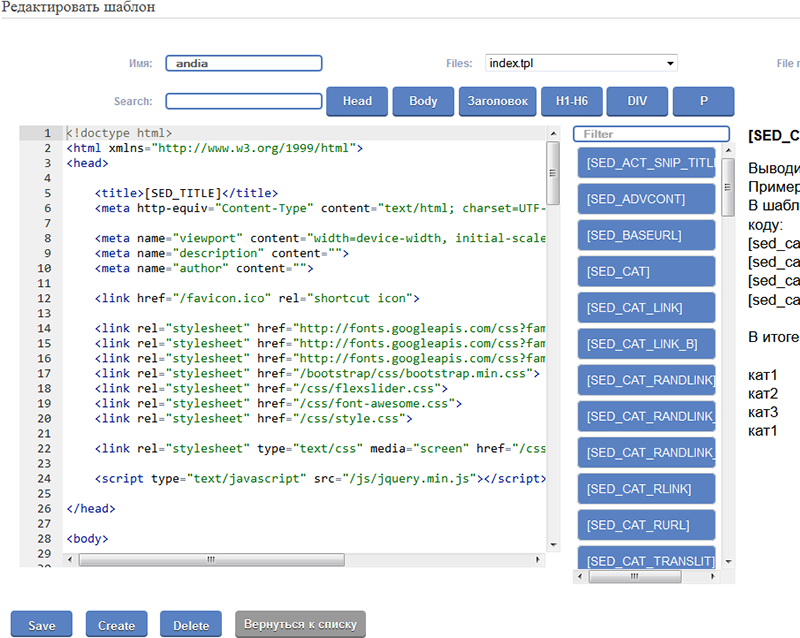This screenshot has height=638, width=800.
Task: Click the Заголовок button
Action: pyautogui.click(x=496, y=101)
